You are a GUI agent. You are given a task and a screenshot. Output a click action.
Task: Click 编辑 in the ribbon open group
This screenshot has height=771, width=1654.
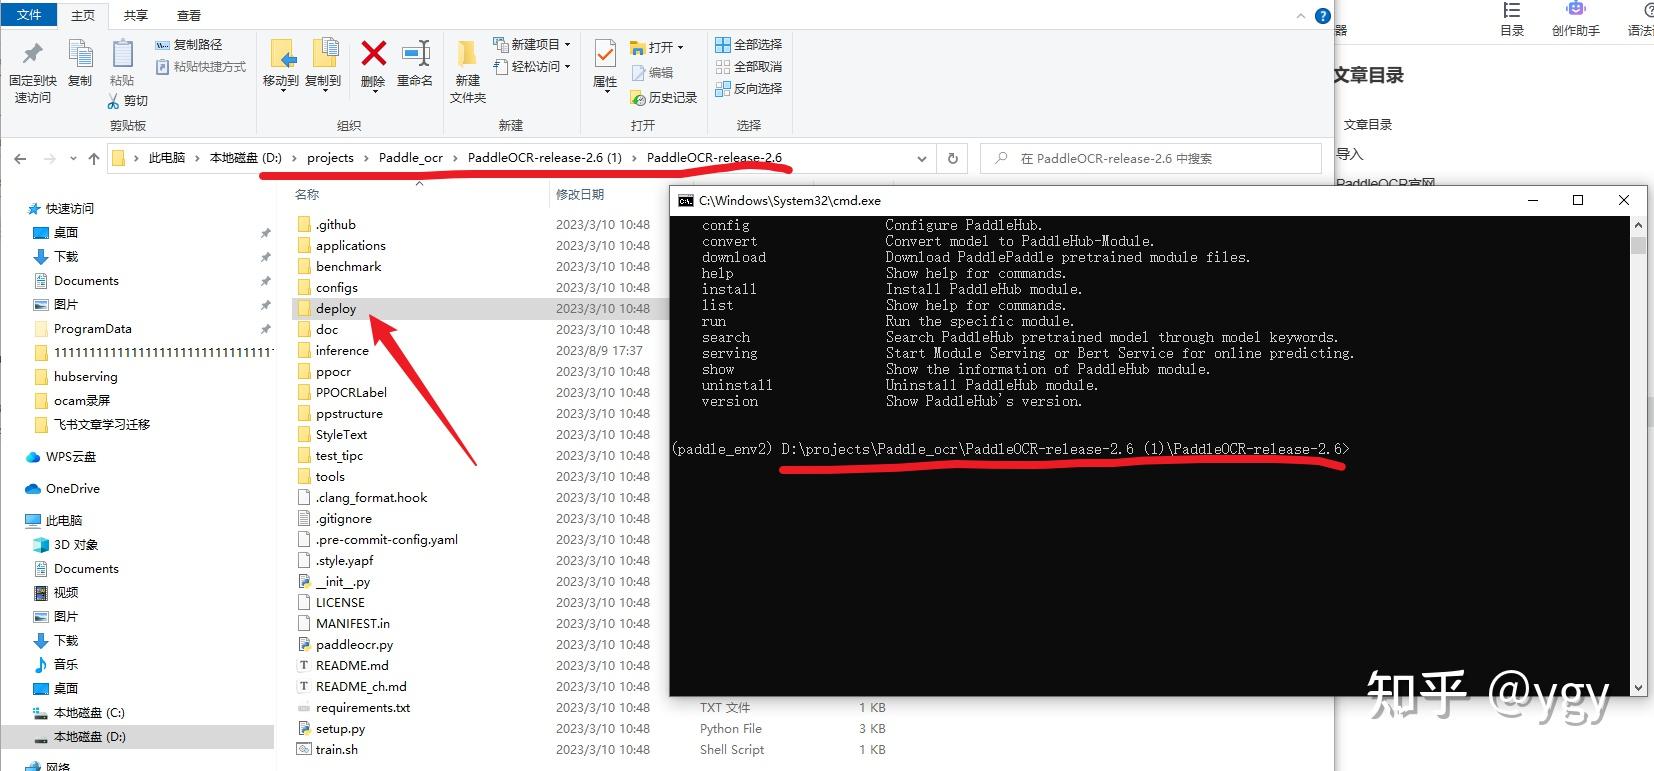point(653,73)
